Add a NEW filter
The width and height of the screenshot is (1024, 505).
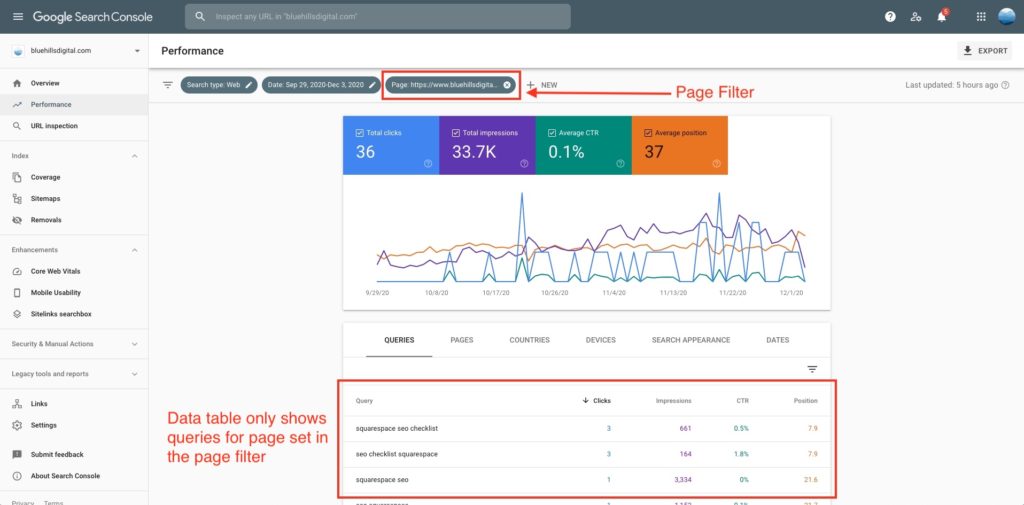(x=542, y=85)
